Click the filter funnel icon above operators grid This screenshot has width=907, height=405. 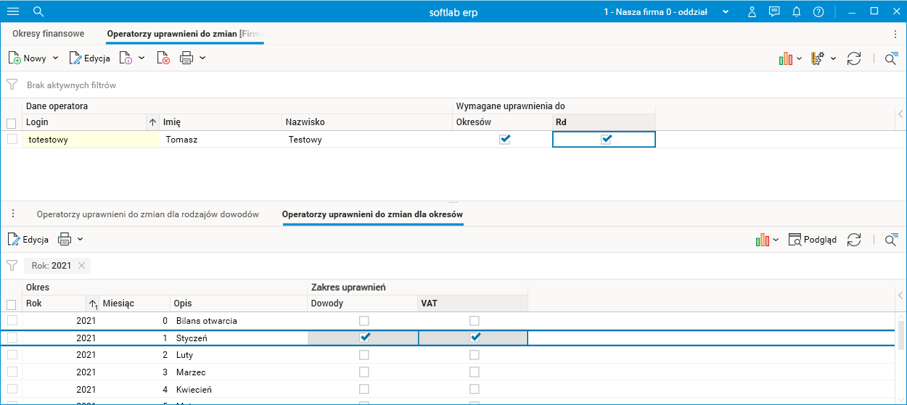click(x=13, y=85)
